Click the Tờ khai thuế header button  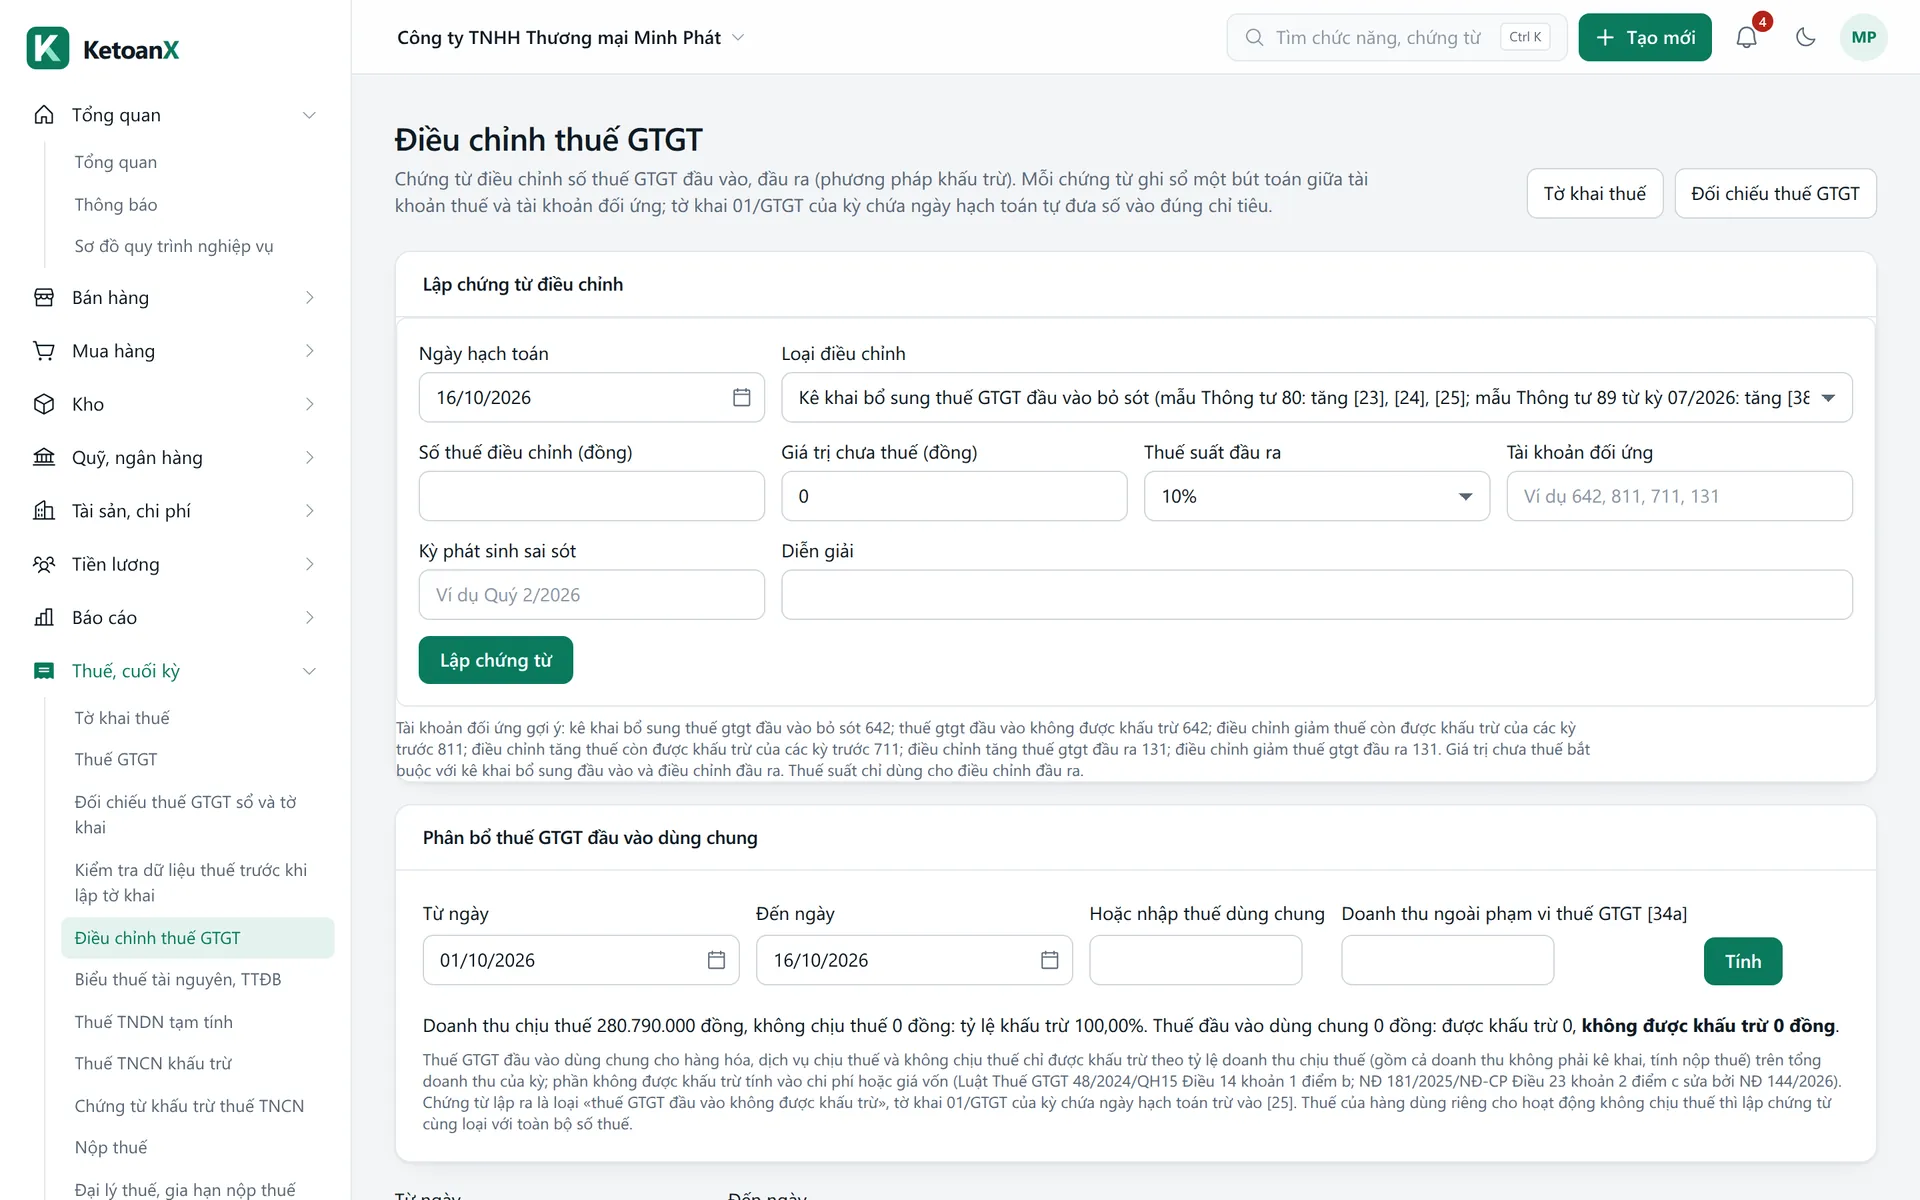coord(1594,193)
